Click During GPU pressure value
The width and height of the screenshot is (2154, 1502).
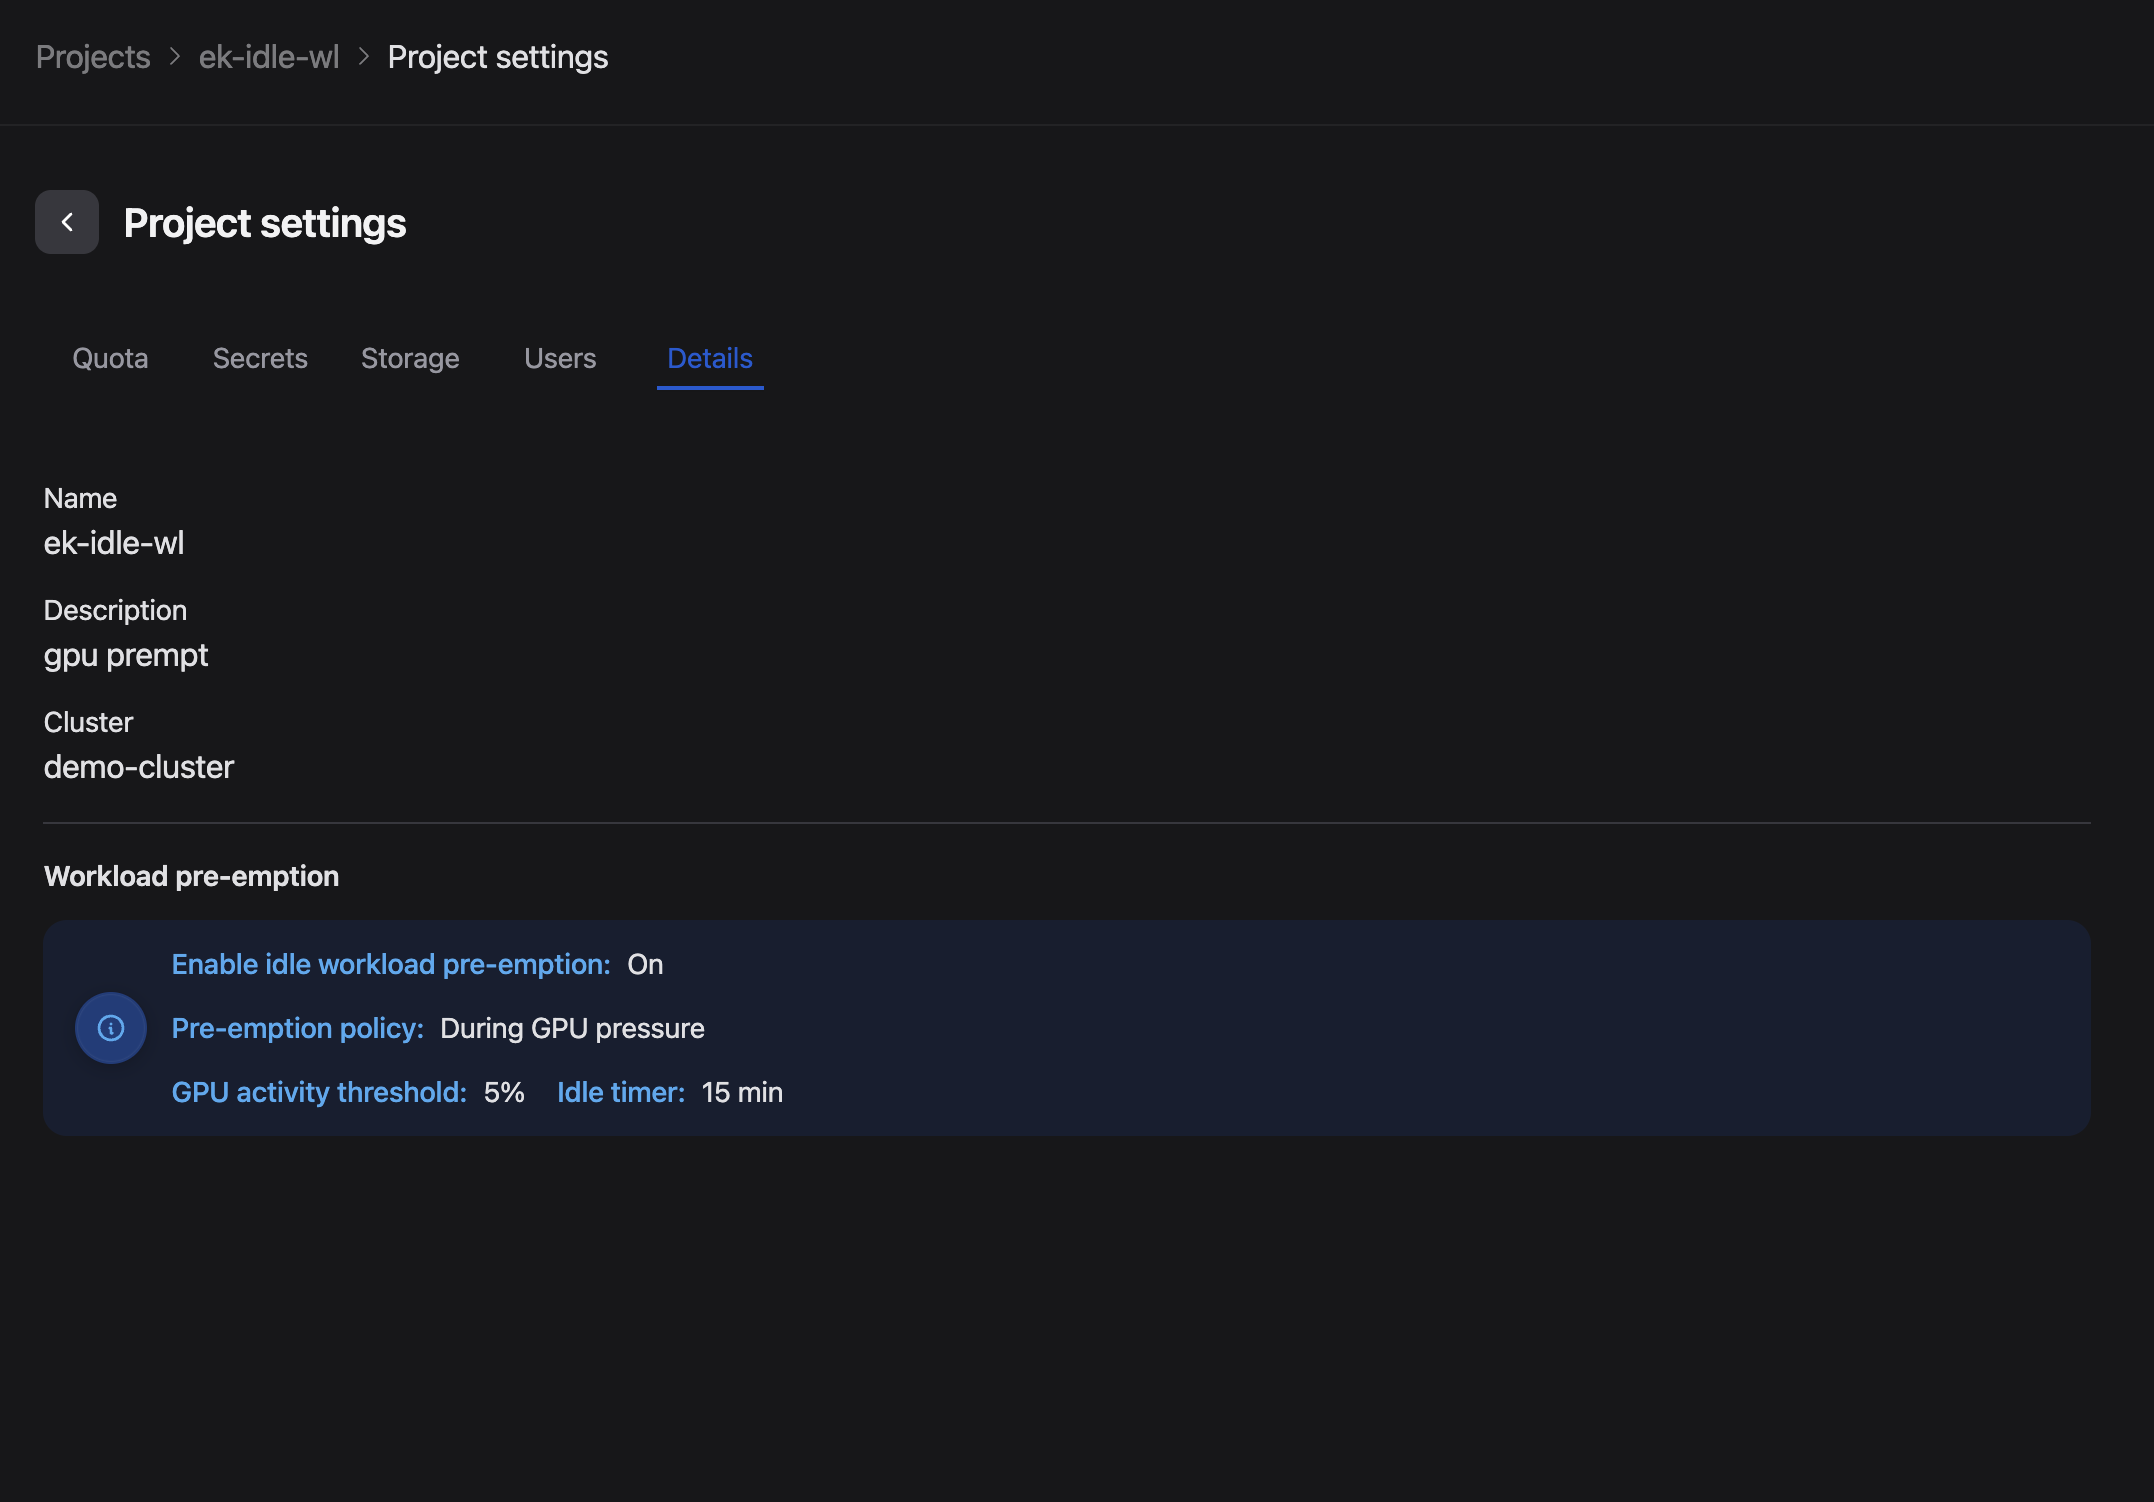[572, 1028]
